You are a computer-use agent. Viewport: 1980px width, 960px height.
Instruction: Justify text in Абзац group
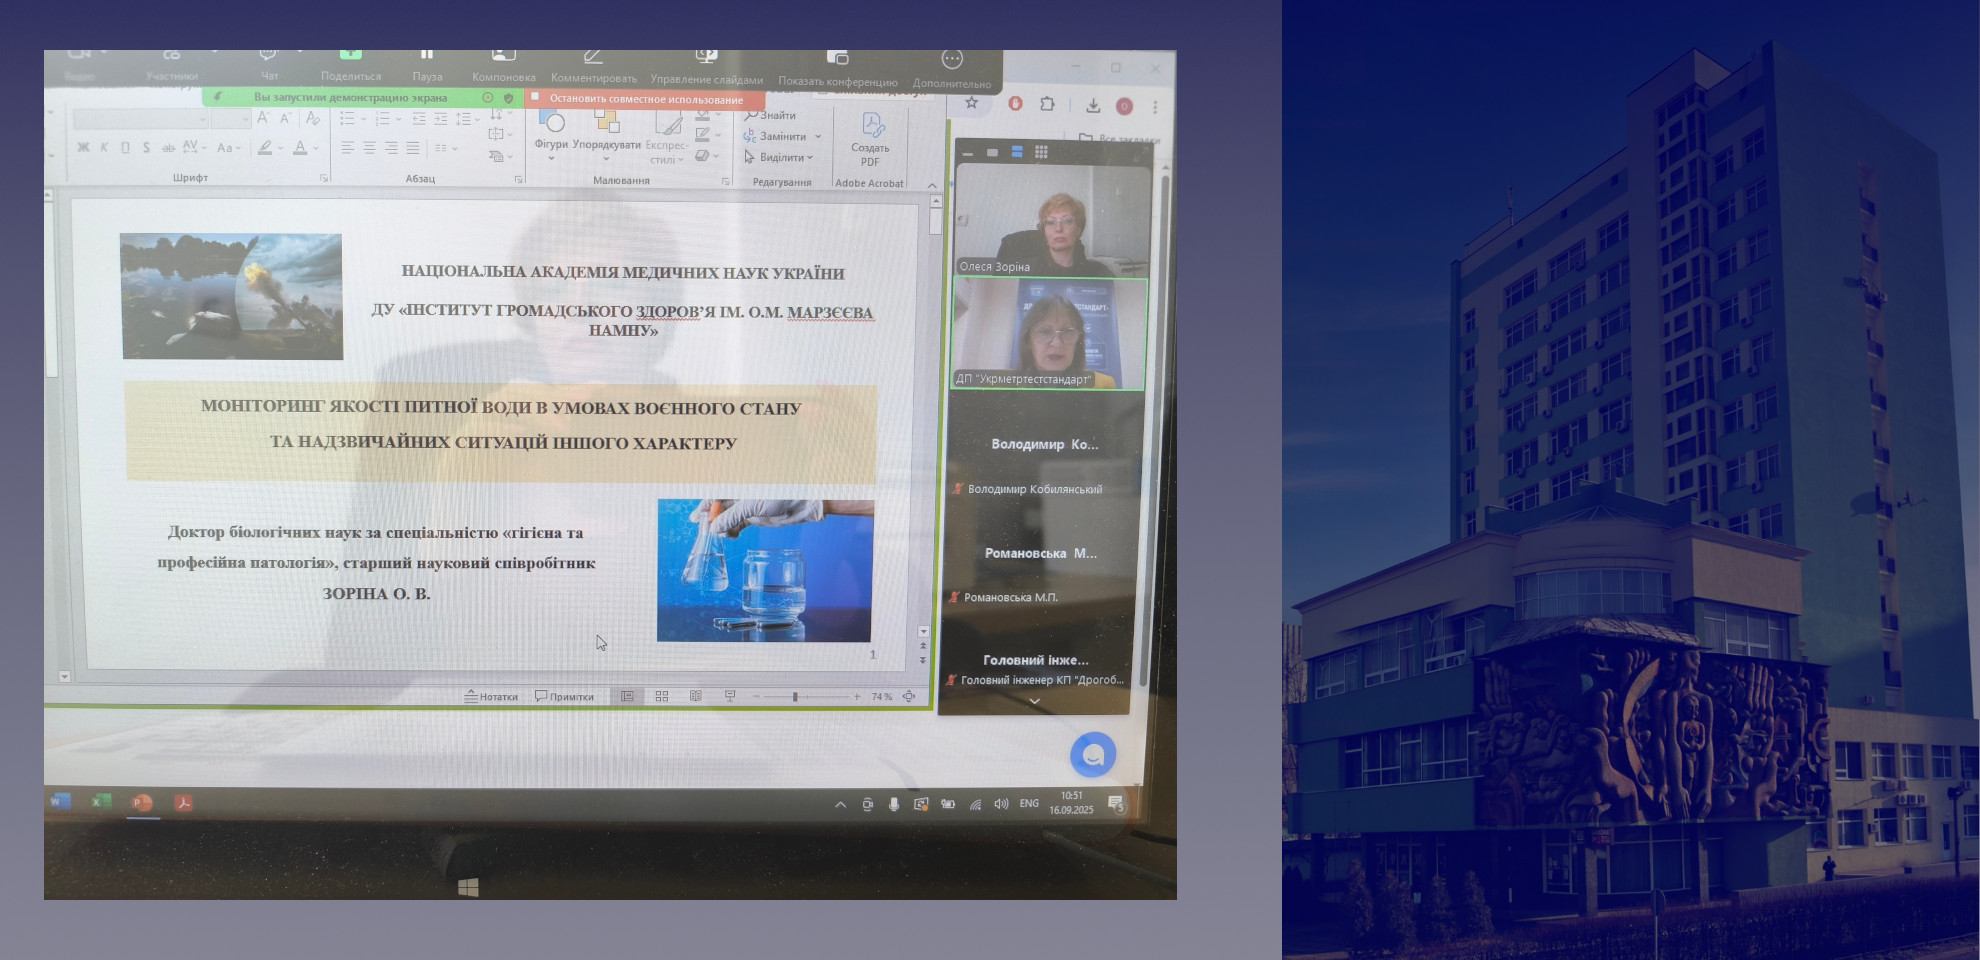pos(412,148)
